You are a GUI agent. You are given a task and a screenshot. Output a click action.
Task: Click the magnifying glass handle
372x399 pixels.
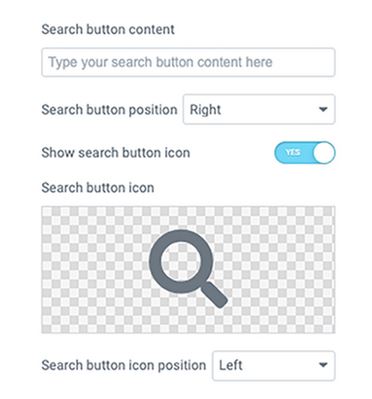215,295
